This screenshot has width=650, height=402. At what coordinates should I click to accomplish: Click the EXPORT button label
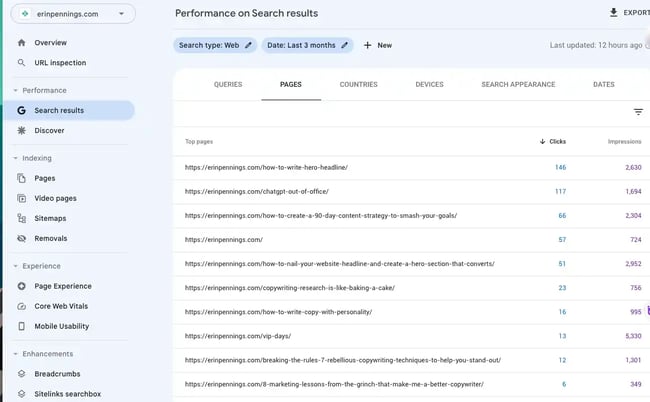(x=636, y=13)
